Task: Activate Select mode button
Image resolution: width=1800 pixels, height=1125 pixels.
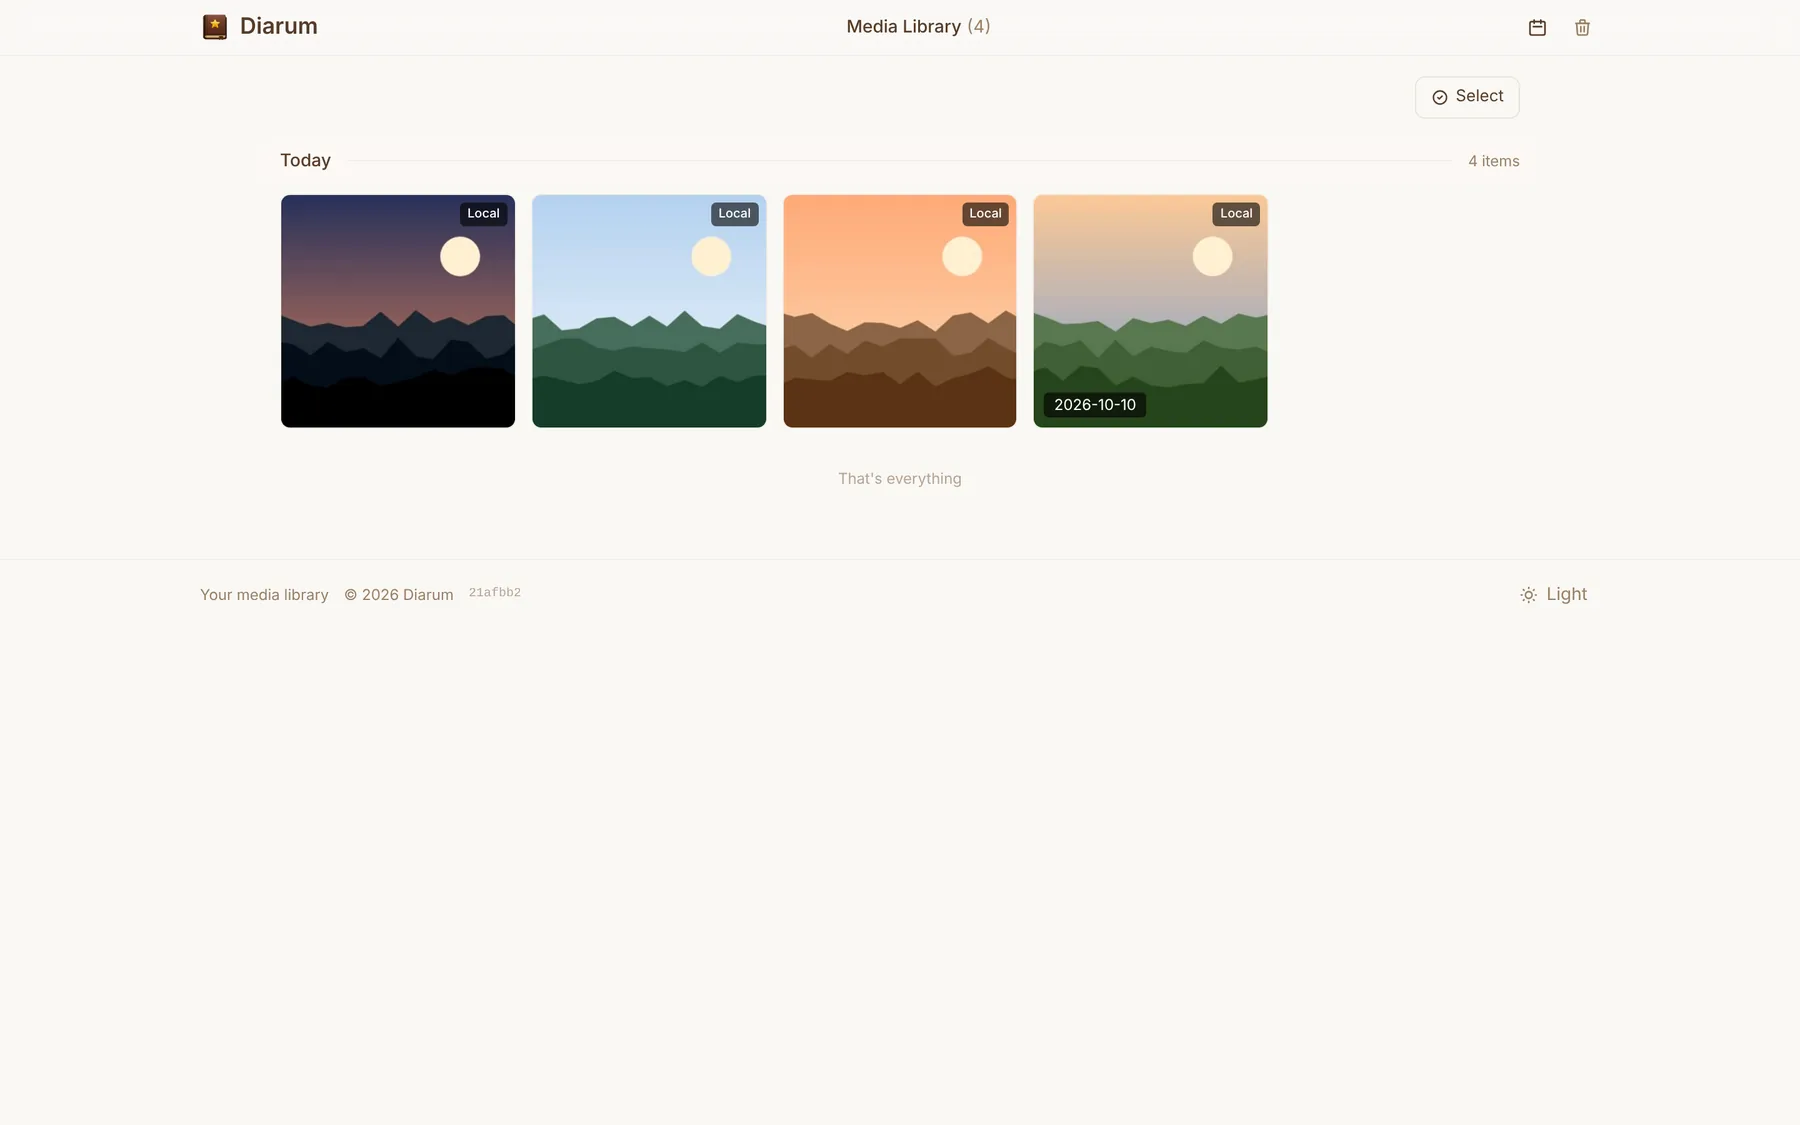Action: 1467,97
